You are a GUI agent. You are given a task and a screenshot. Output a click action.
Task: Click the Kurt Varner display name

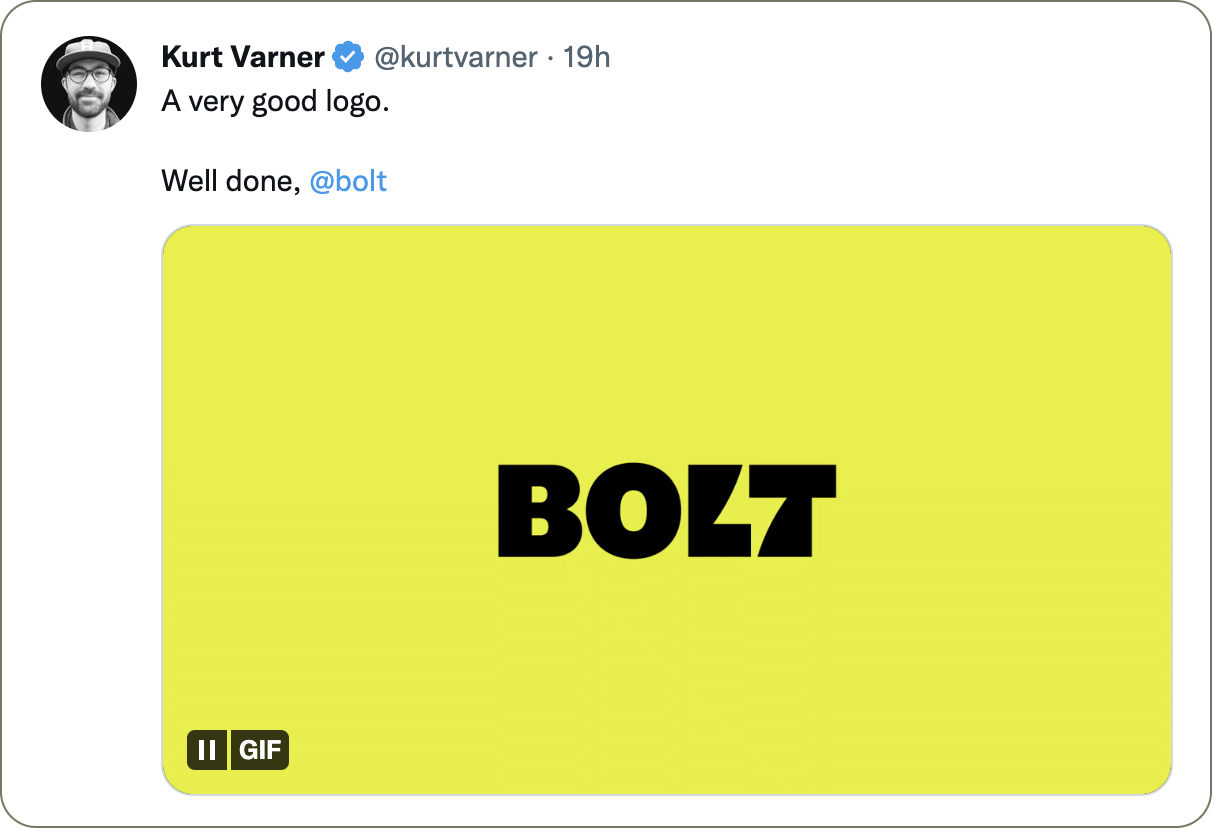(x=243, y=58)
